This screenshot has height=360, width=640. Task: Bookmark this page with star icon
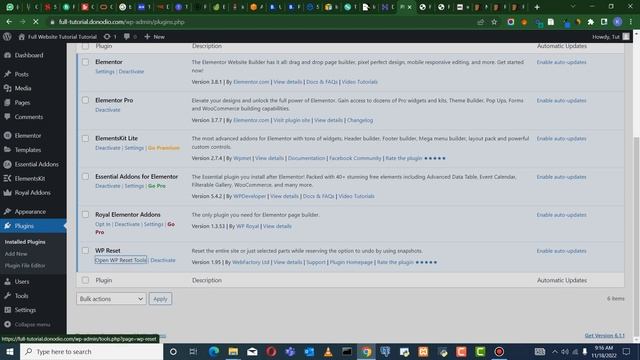pos(494,22)
